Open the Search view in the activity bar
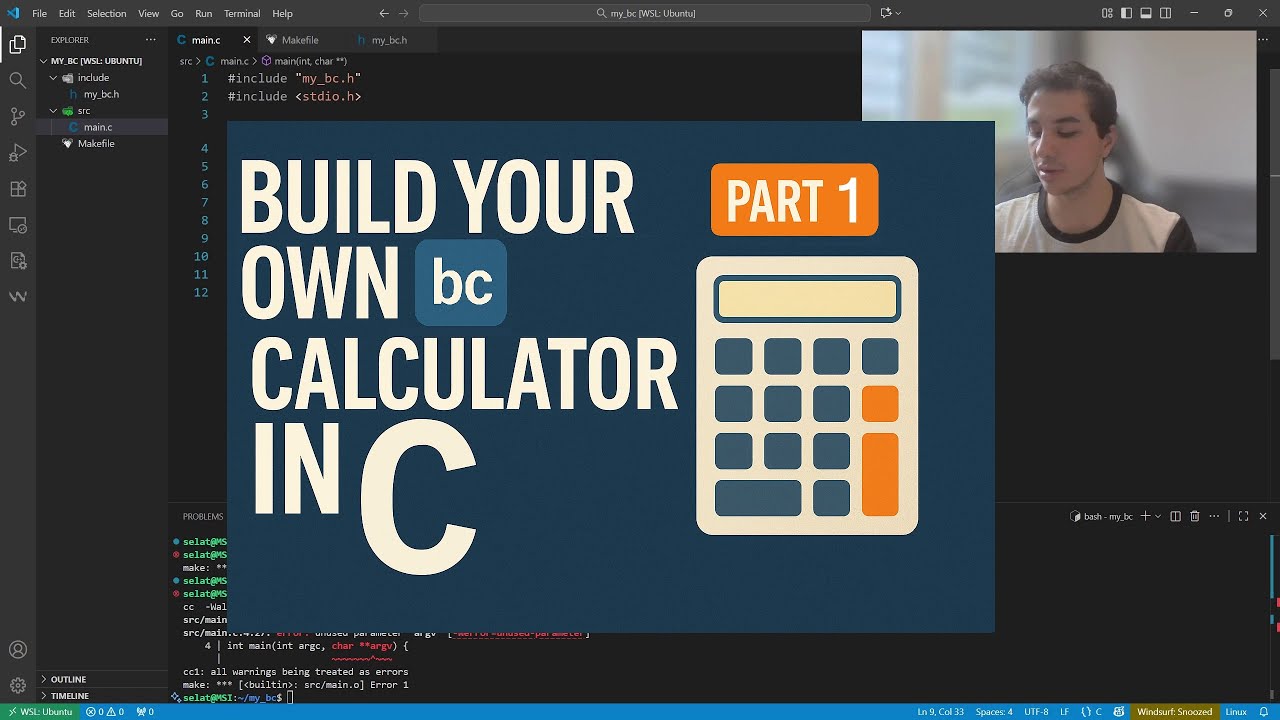 (x=17, y=80)
